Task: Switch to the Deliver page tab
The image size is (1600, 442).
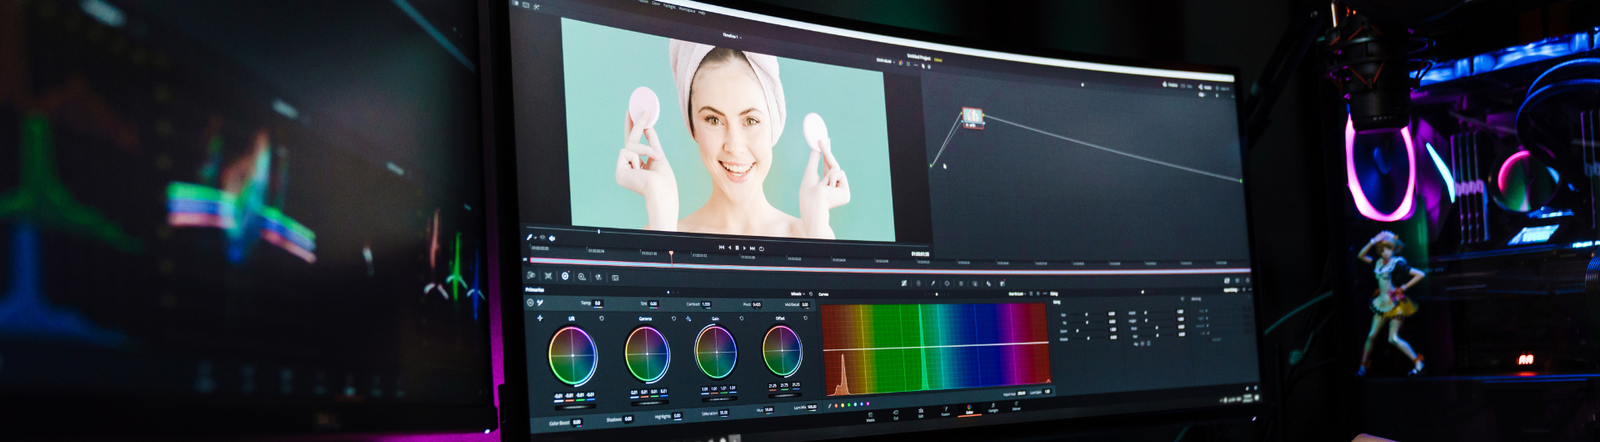Action: (x=1016, y=406)
